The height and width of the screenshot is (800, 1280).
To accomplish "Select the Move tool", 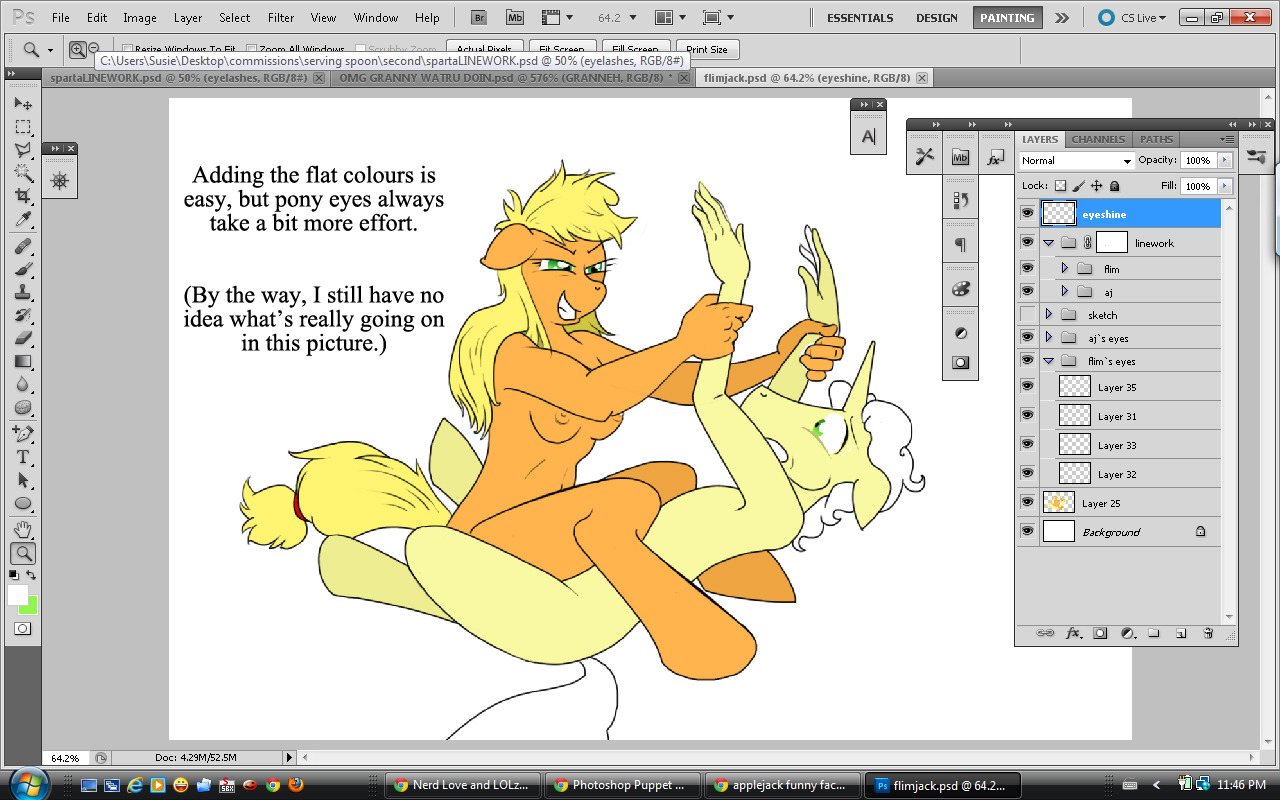I will 22,104.
